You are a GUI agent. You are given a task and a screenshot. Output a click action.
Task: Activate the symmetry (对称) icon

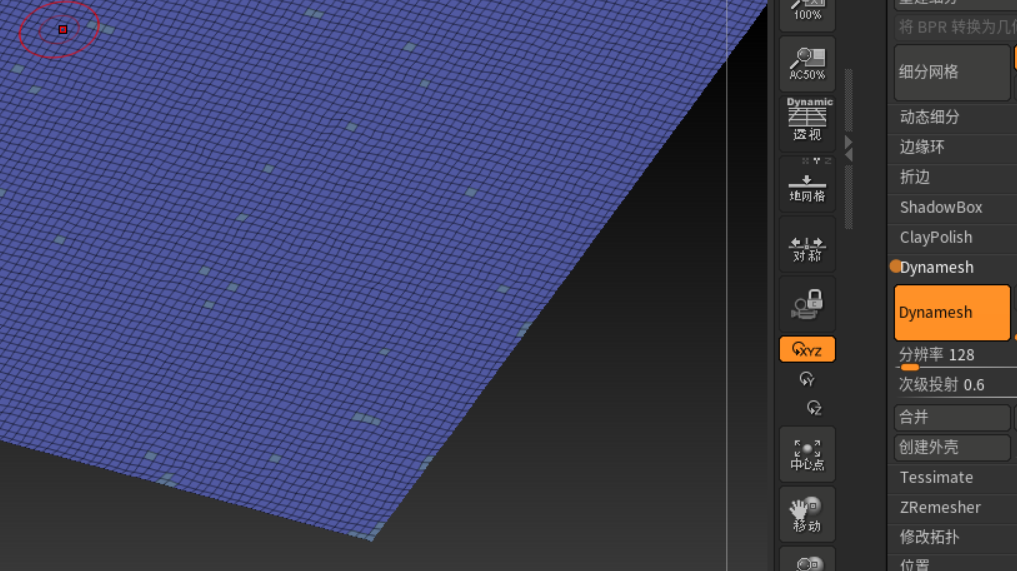[807, 245]
